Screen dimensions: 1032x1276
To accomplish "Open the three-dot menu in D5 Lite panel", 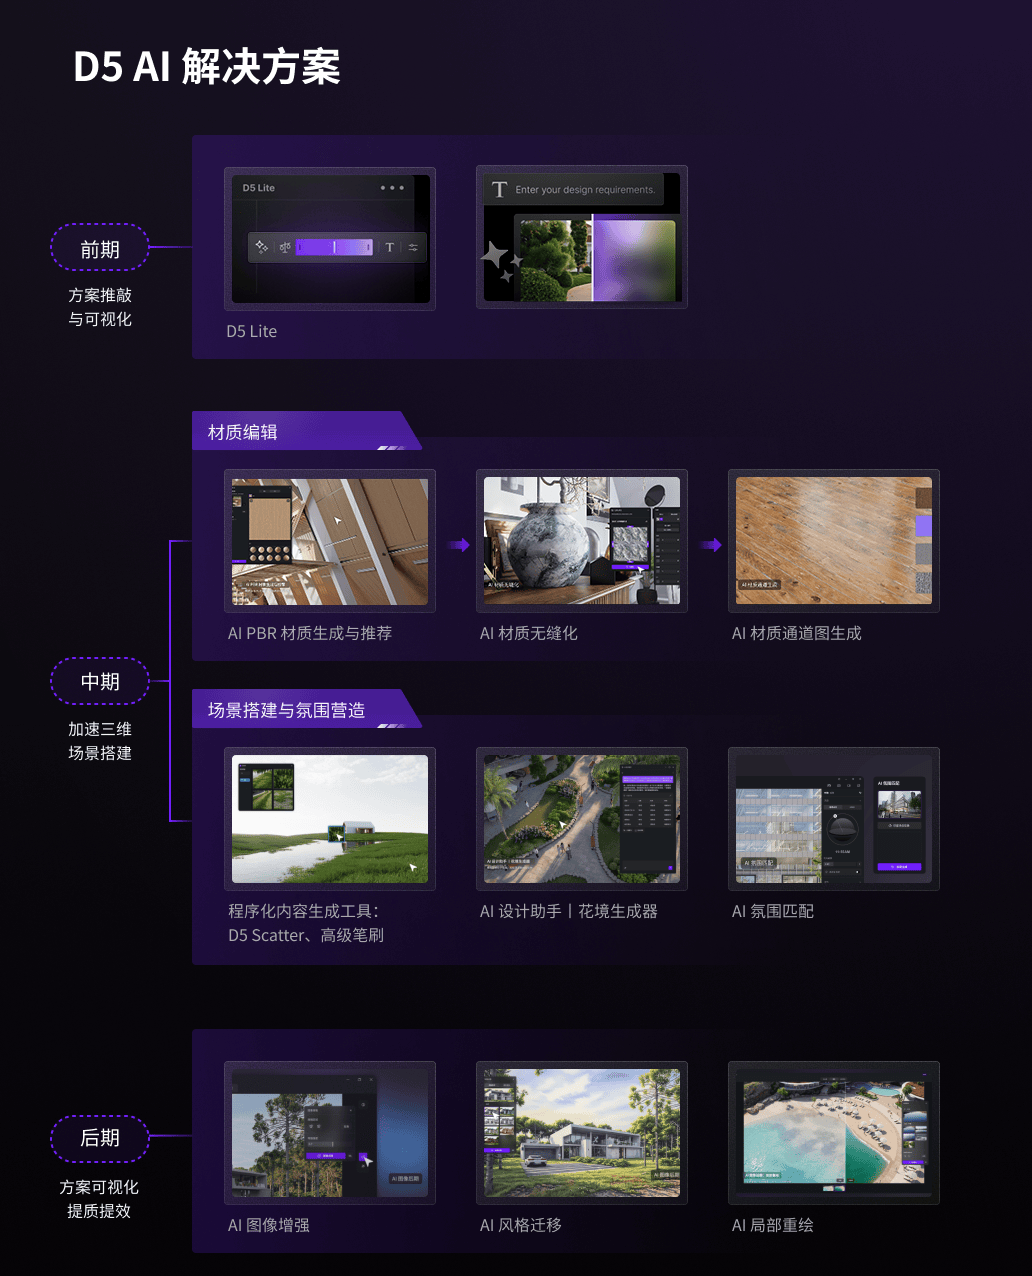I will tap(392, 188).
